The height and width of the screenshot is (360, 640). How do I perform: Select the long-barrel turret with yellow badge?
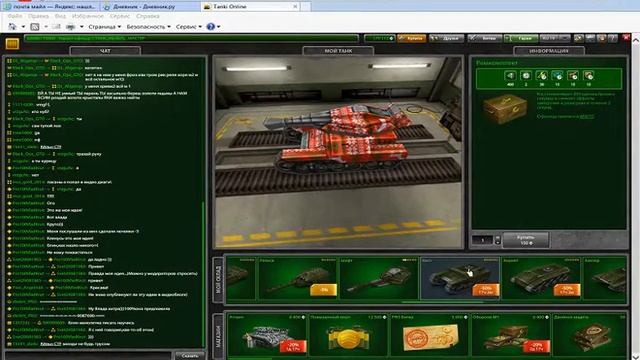(x=297, y=279)
